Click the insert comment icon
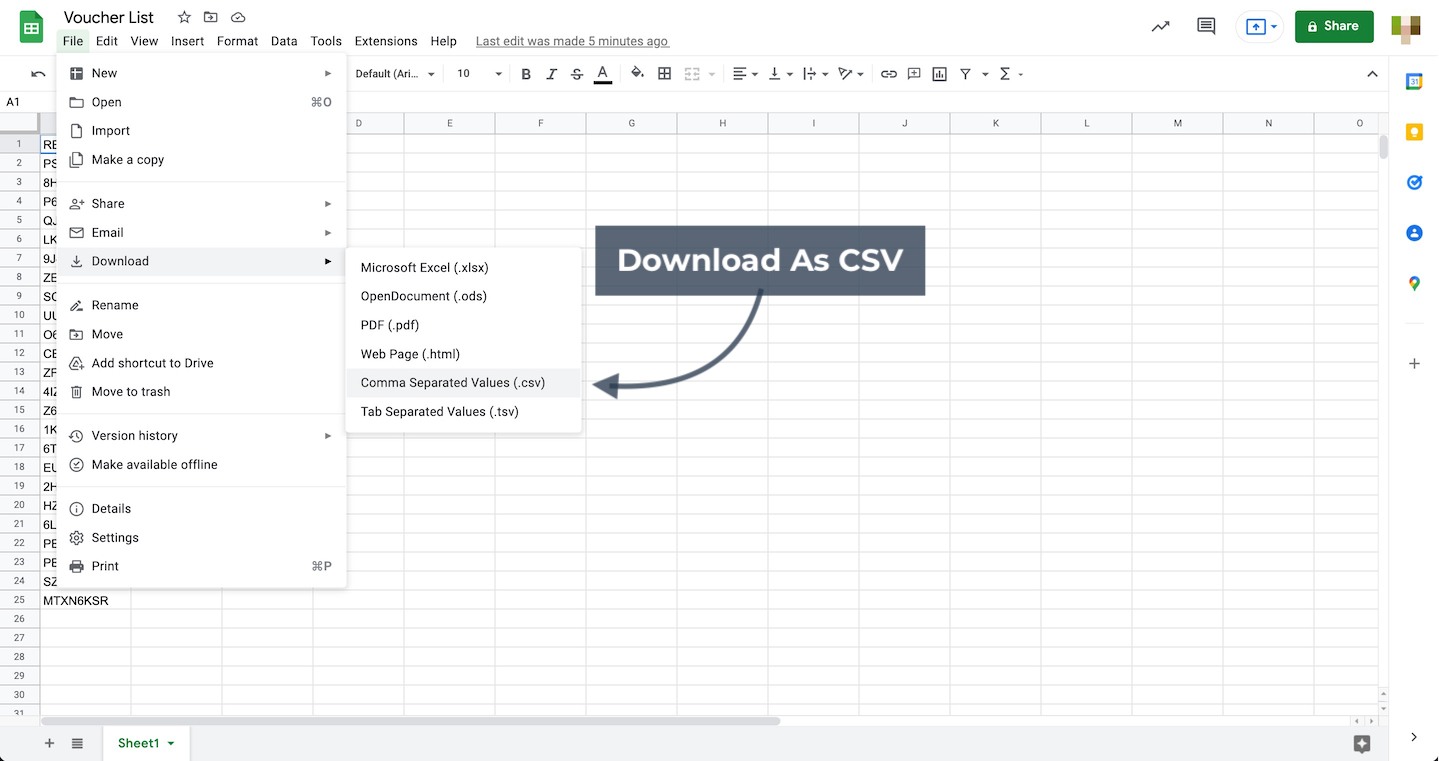Image resolution: width=1439 pixels, height=761 pixels. pyautogui.click(x=914, y=74)
